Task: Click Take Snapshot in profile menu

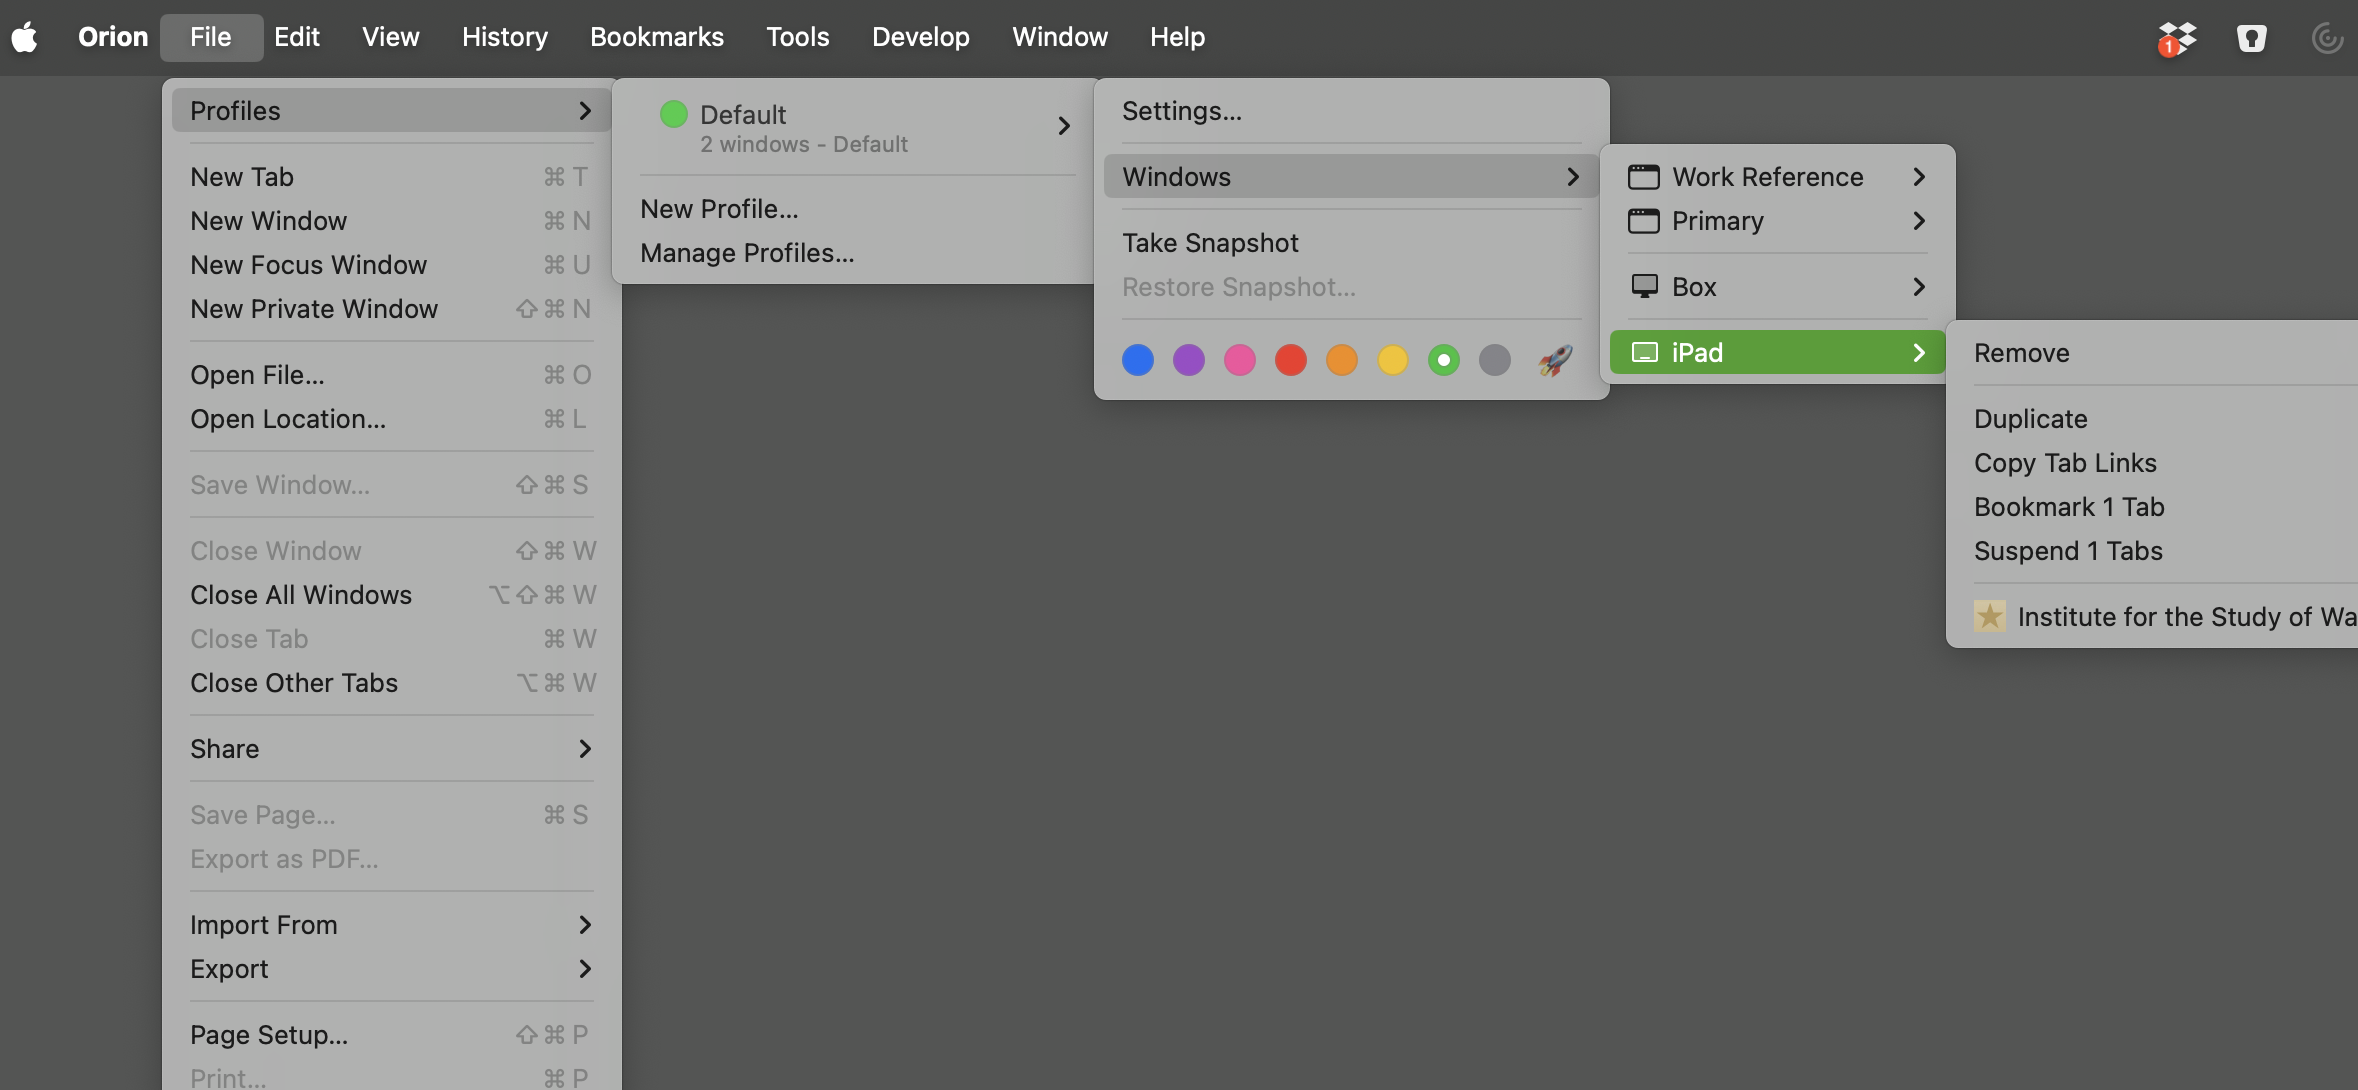Action: click(1210, 243)
